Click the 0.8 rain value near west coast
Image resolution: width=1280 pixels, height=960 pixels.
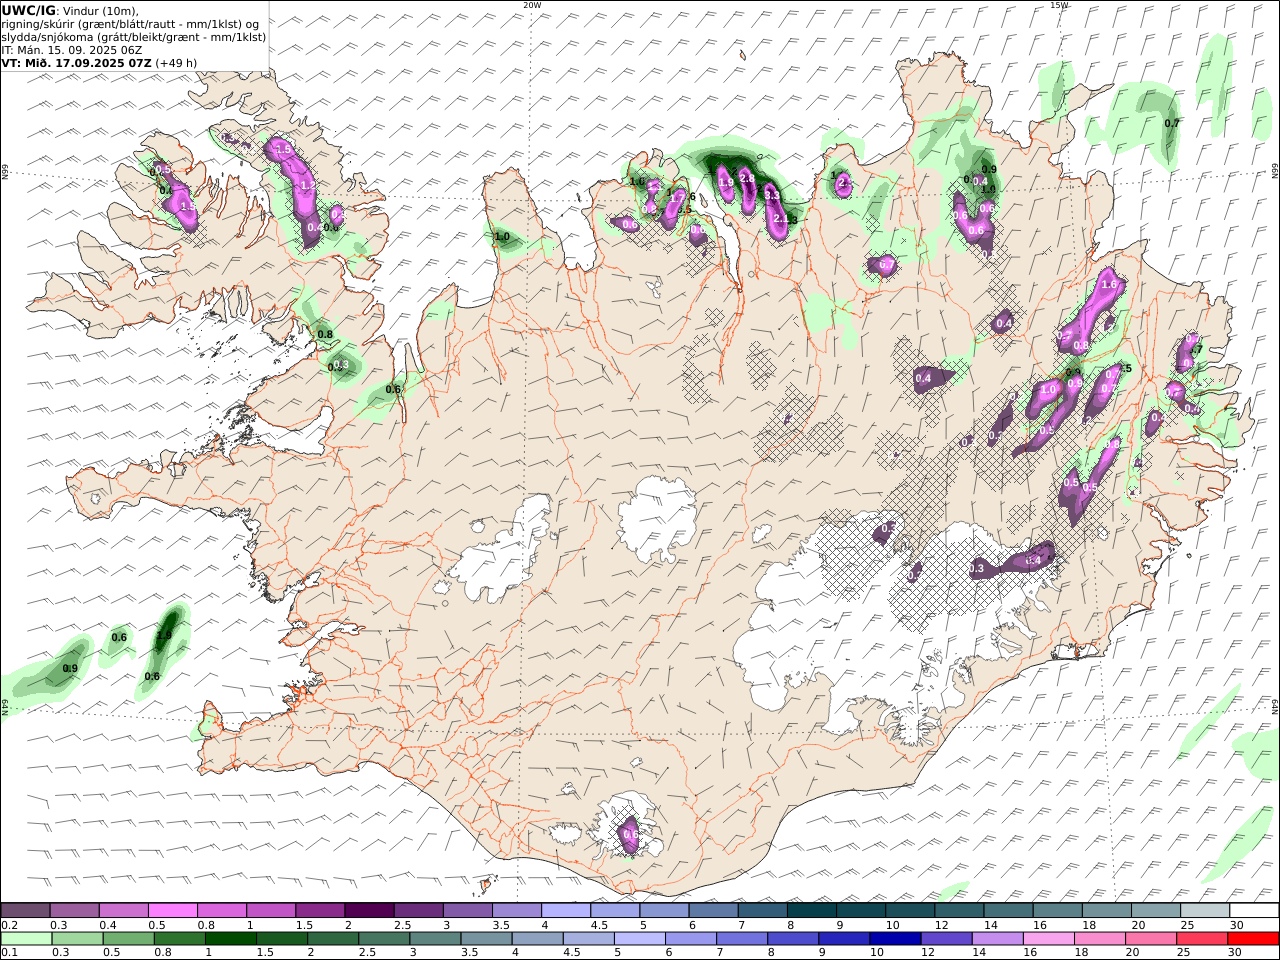[325, 334]
